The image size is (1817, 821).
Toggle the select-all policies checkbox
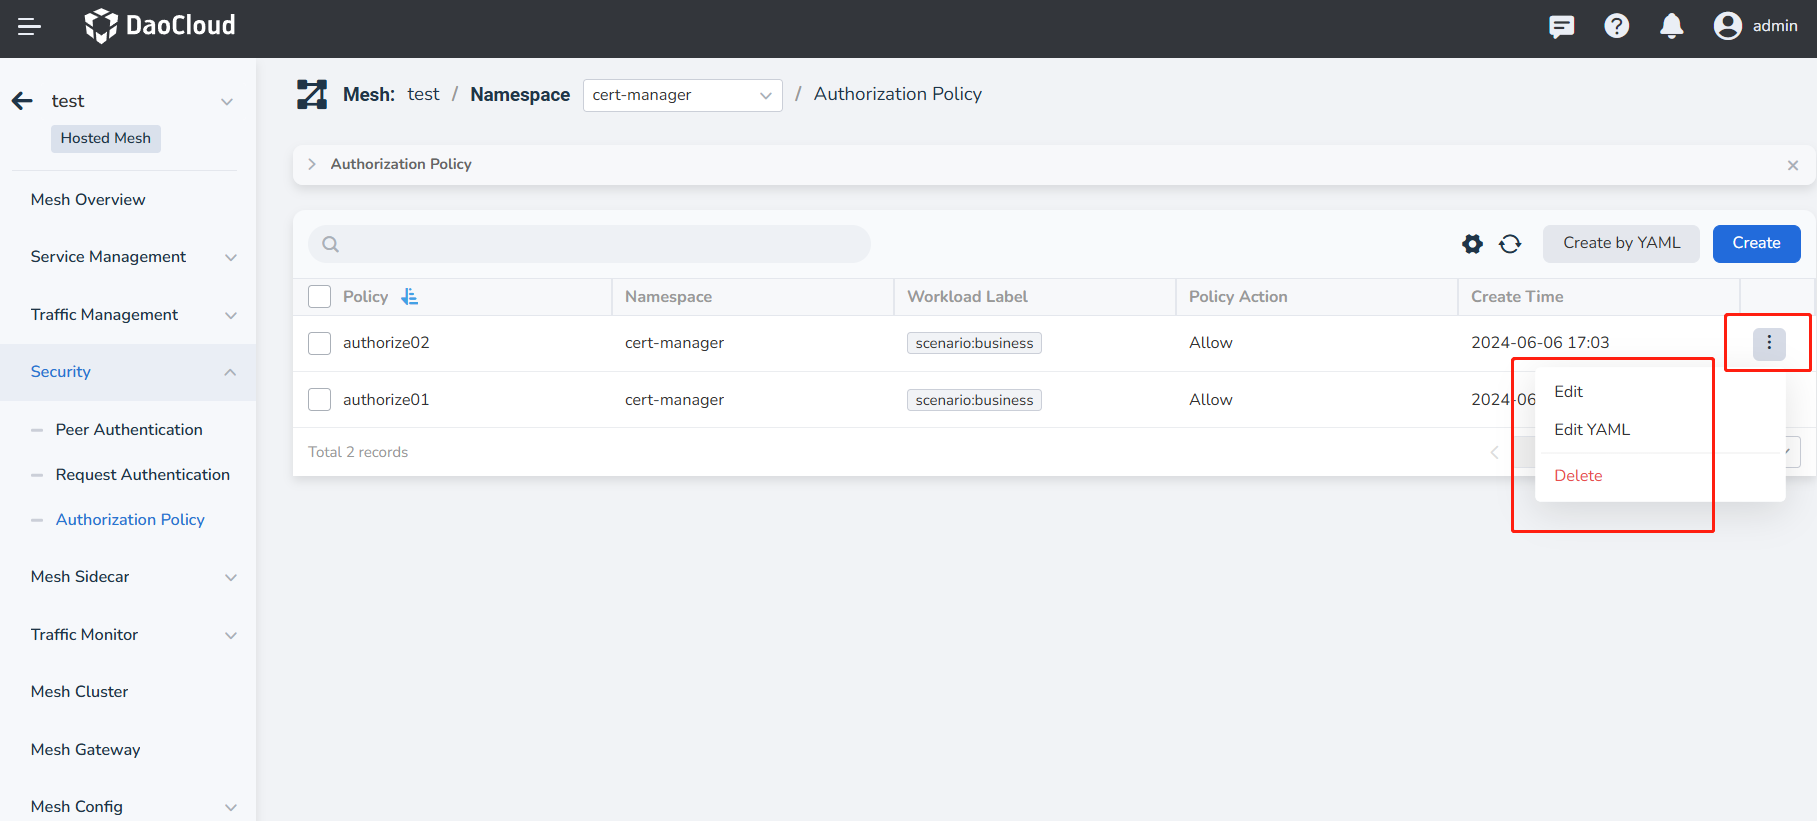click(x=320, y=297)
